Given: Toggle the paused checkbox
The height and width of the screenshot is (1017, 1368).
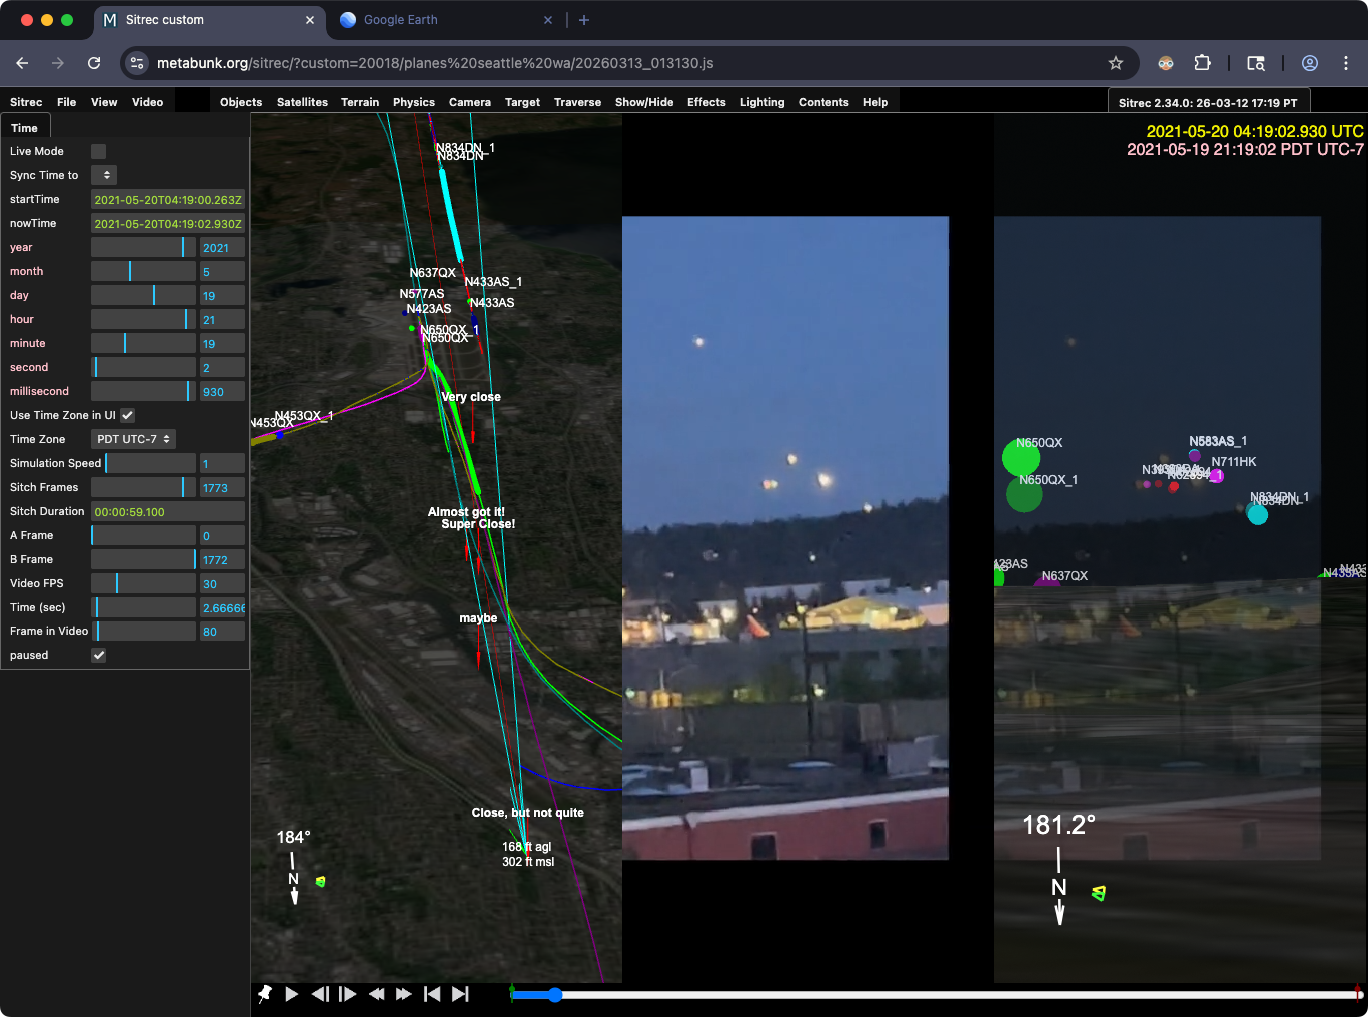Looking at the screenshot, I should [x=98, y=655].
